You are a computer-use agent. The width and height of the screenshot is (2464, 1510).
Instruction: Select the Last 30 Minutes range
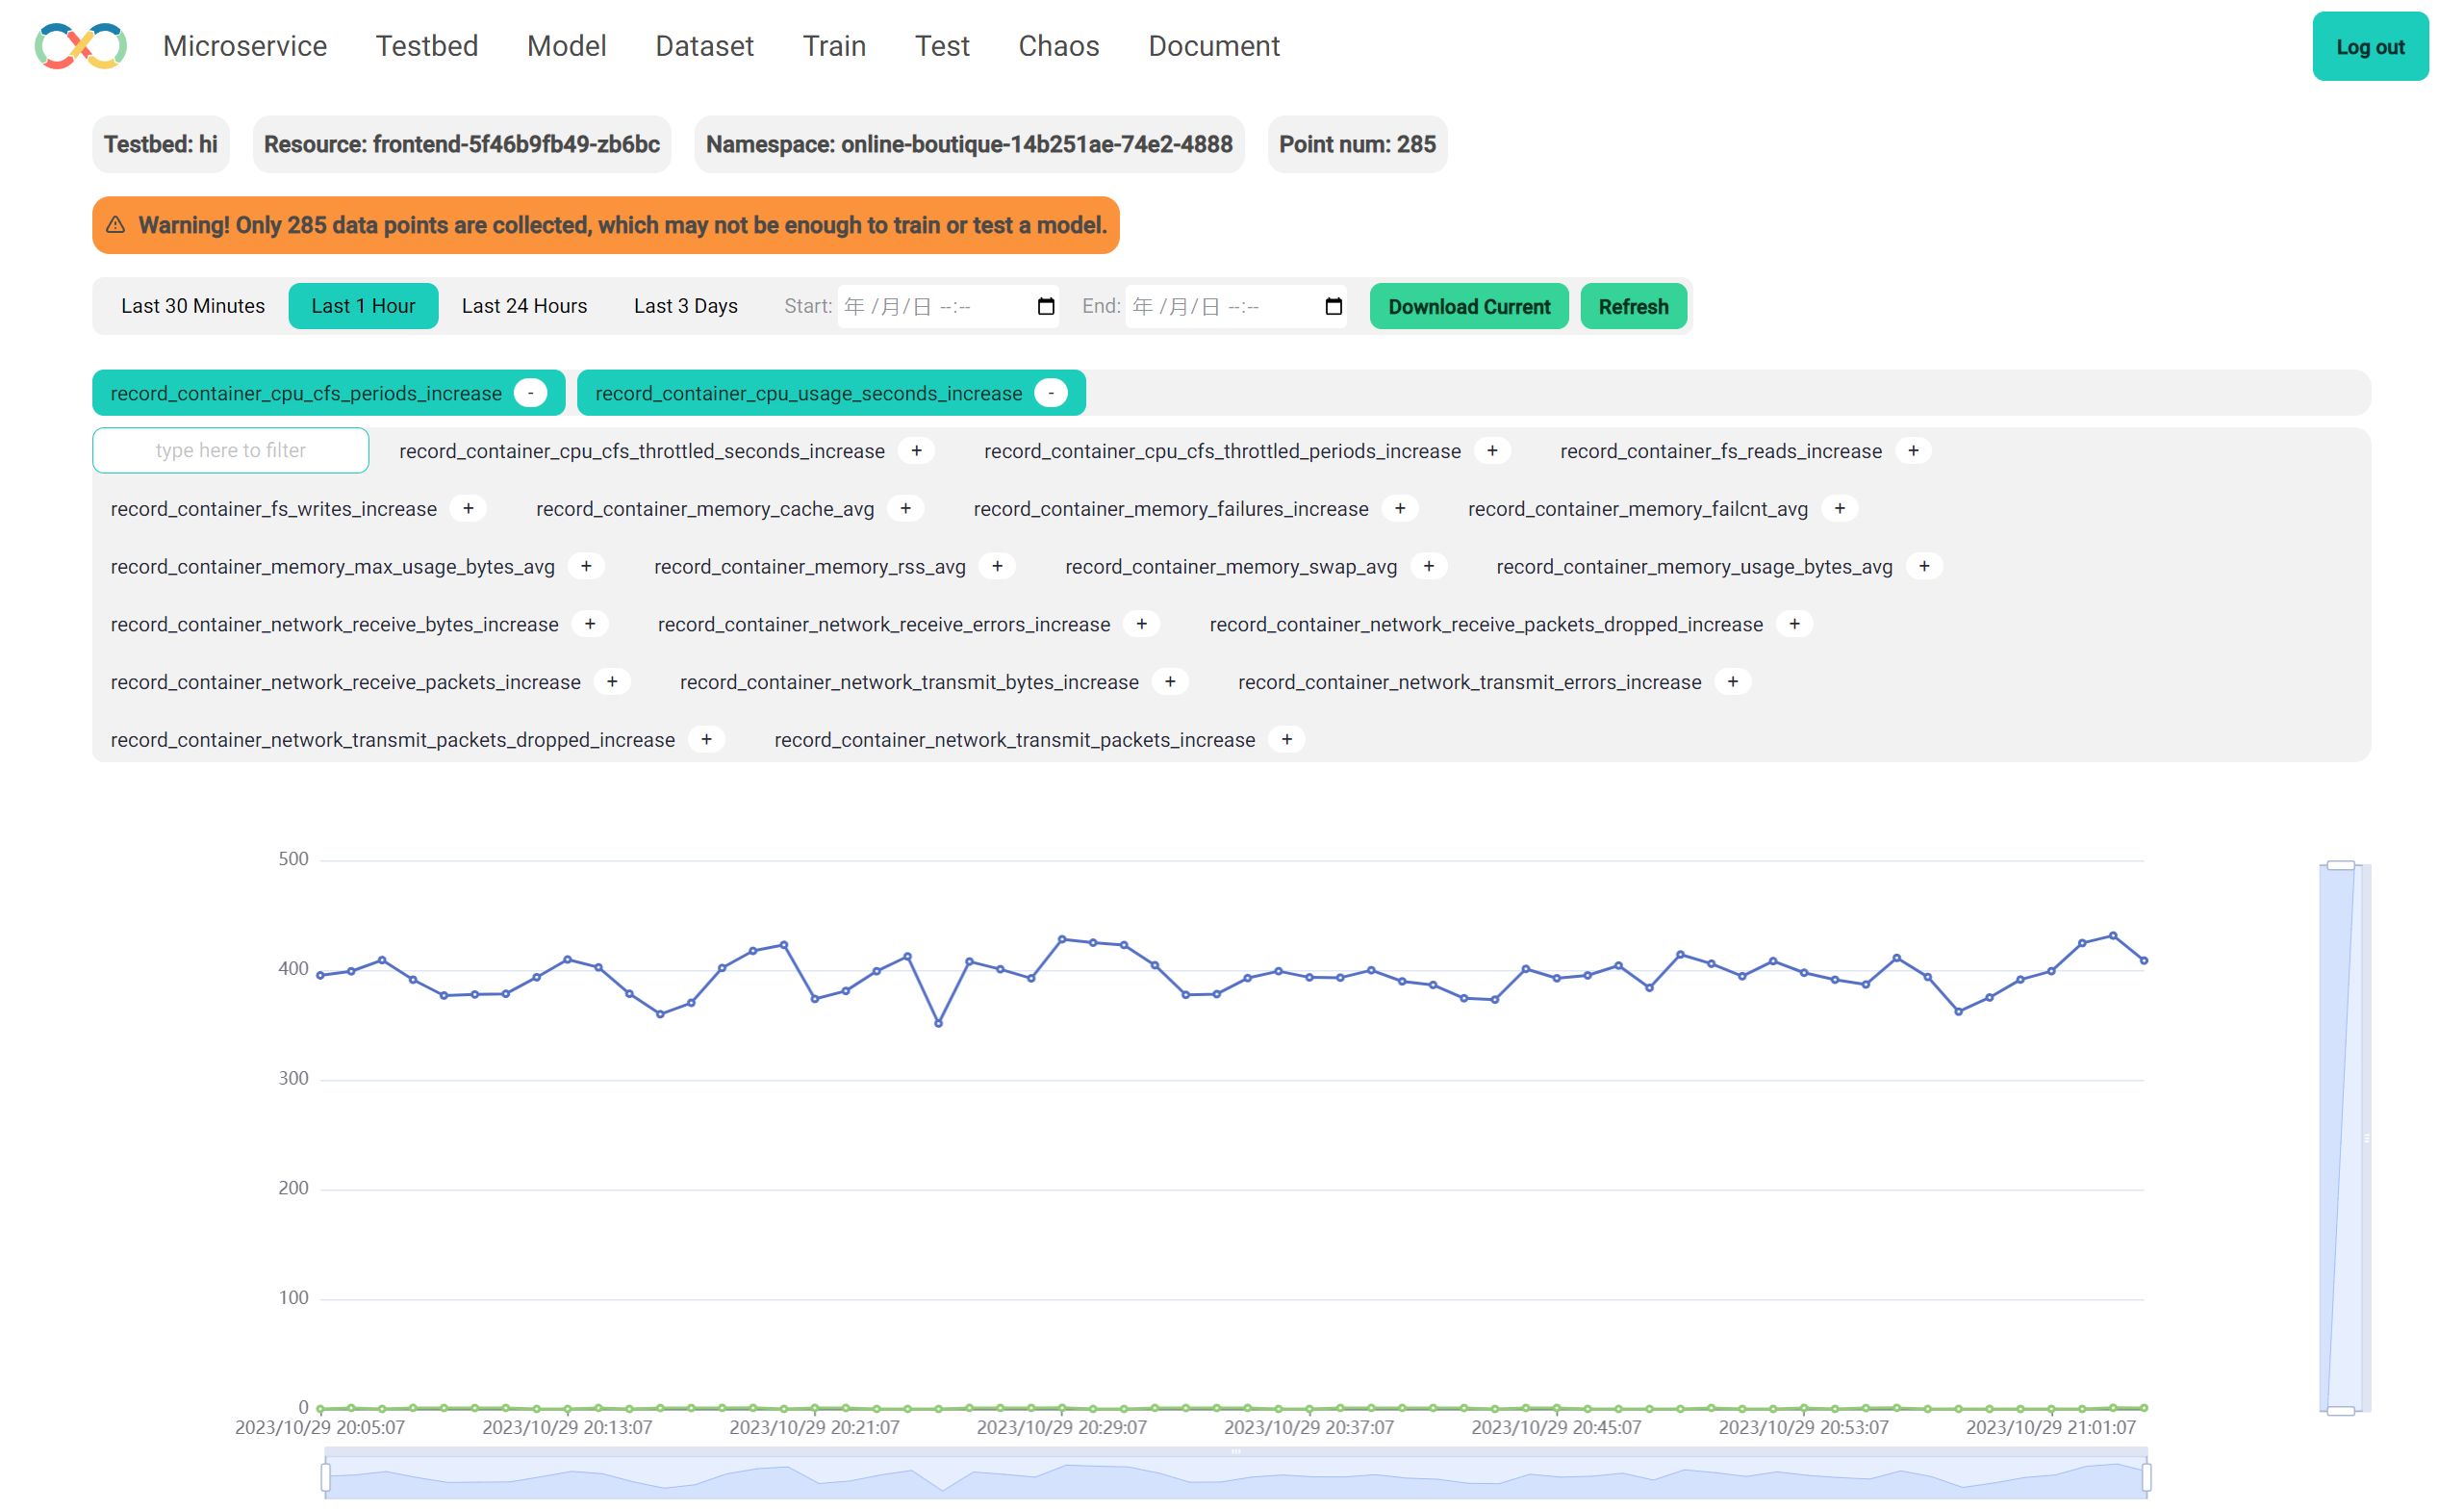pyautogui.click(x=193, y=306)
